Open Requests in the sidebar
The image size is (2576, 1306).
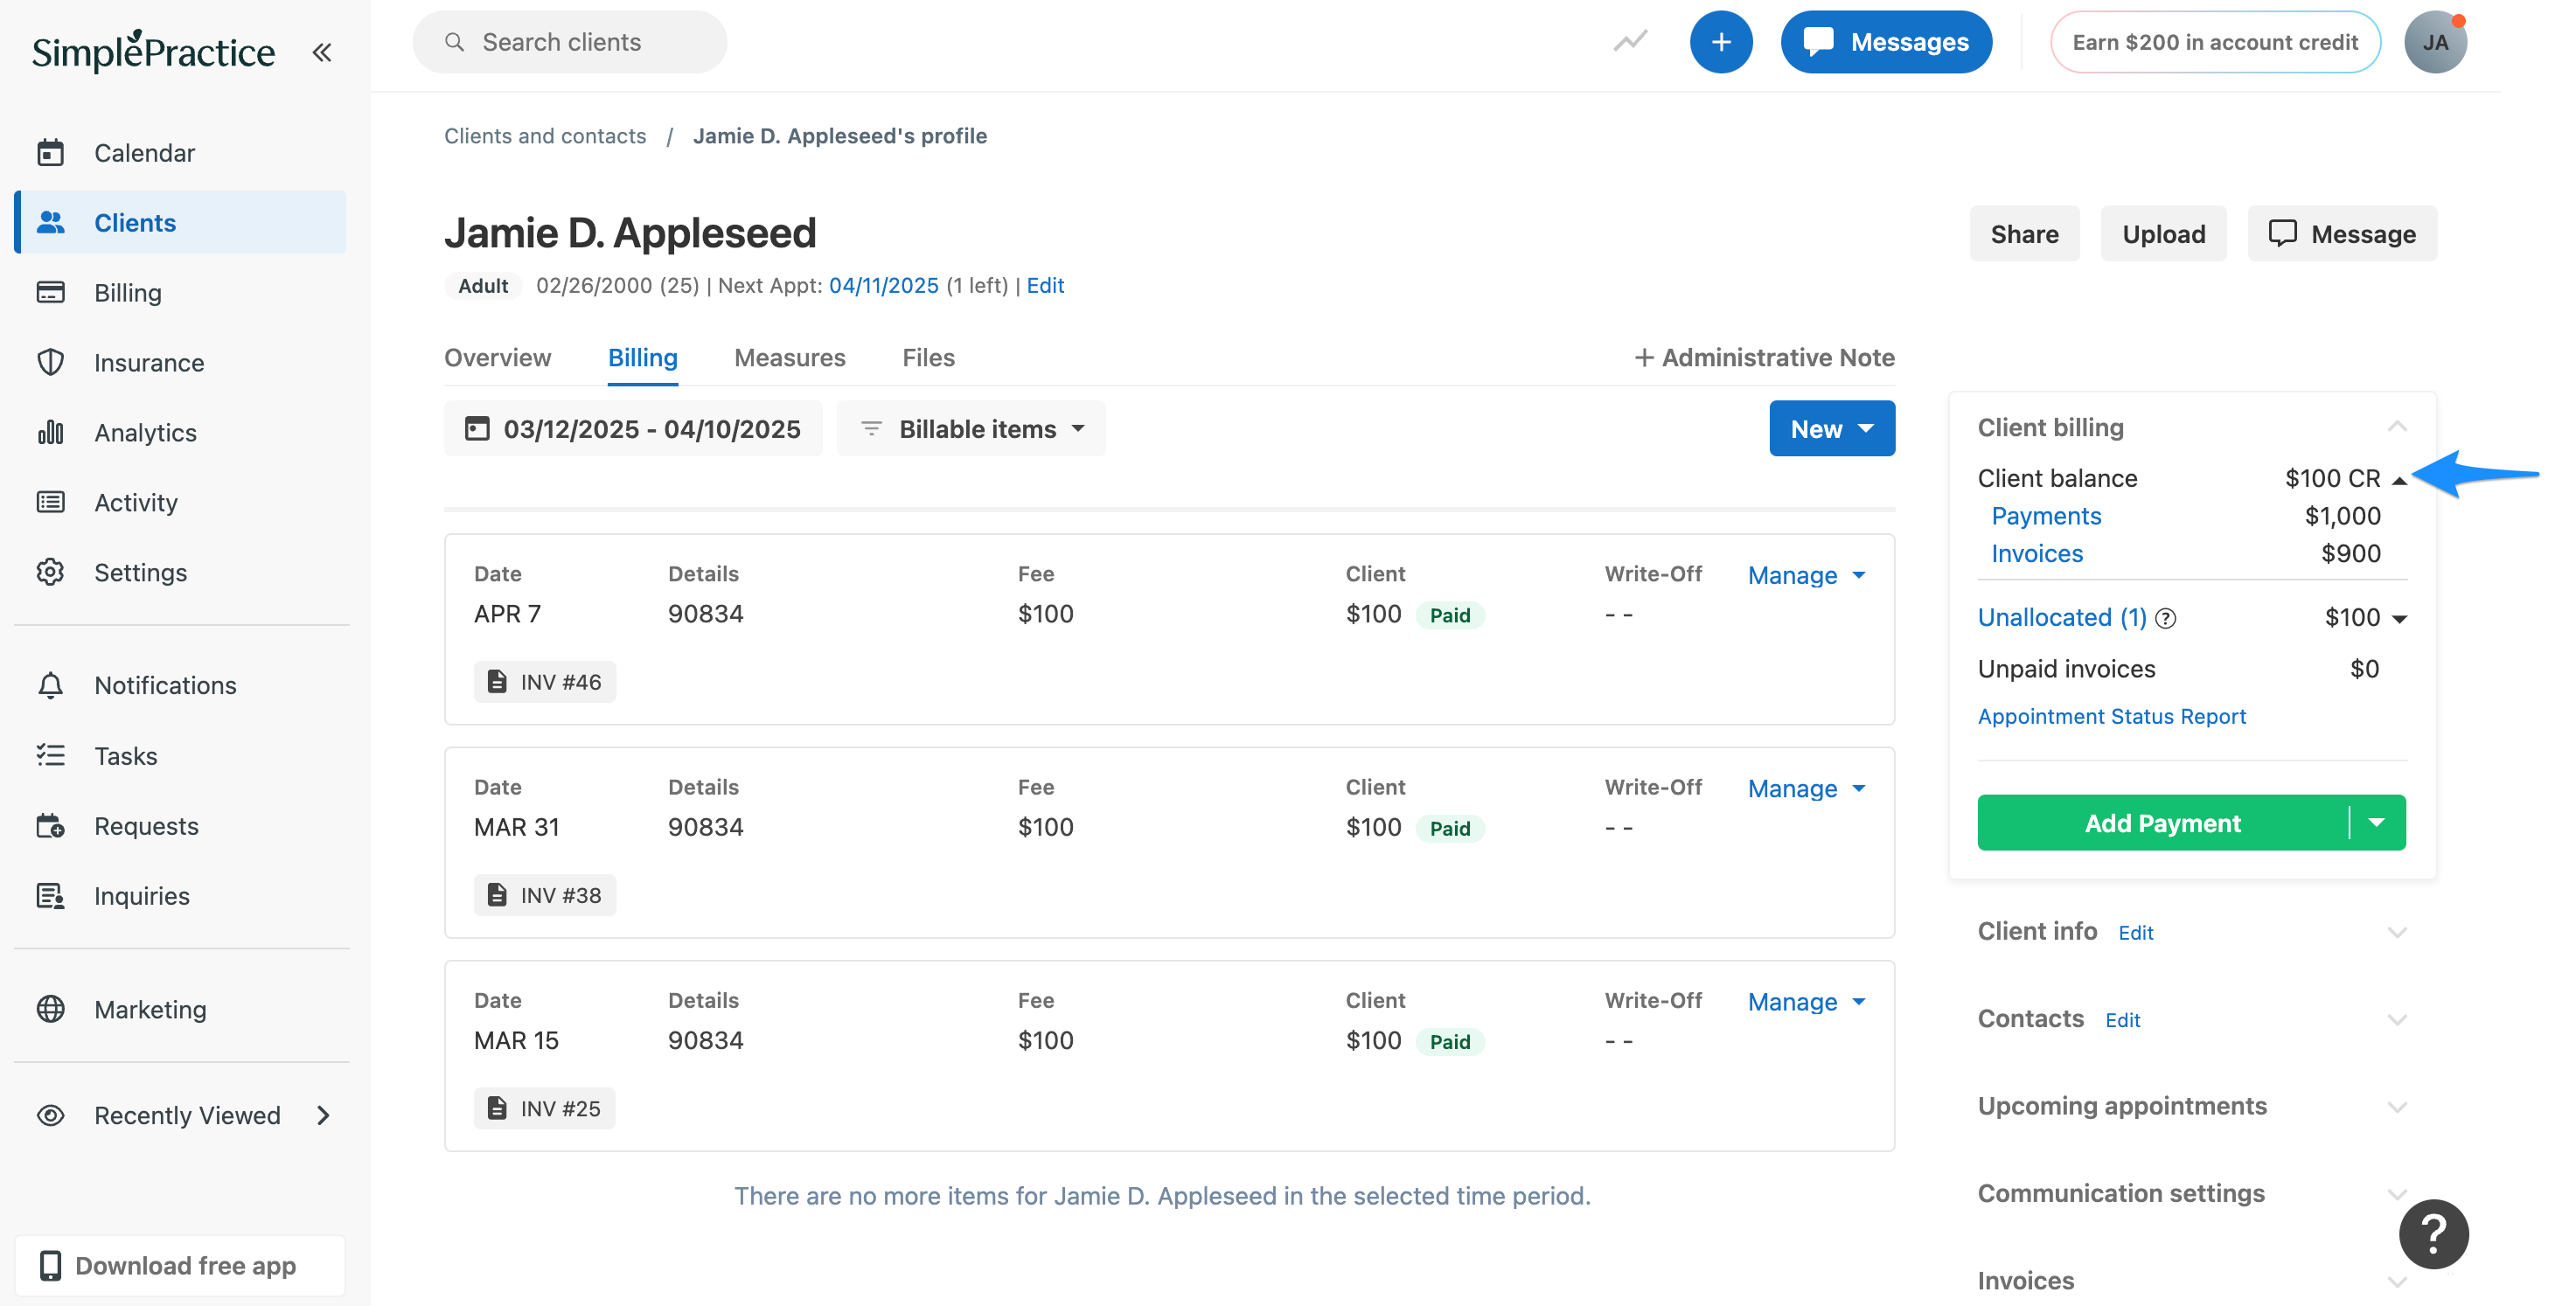tap(181, 825)
